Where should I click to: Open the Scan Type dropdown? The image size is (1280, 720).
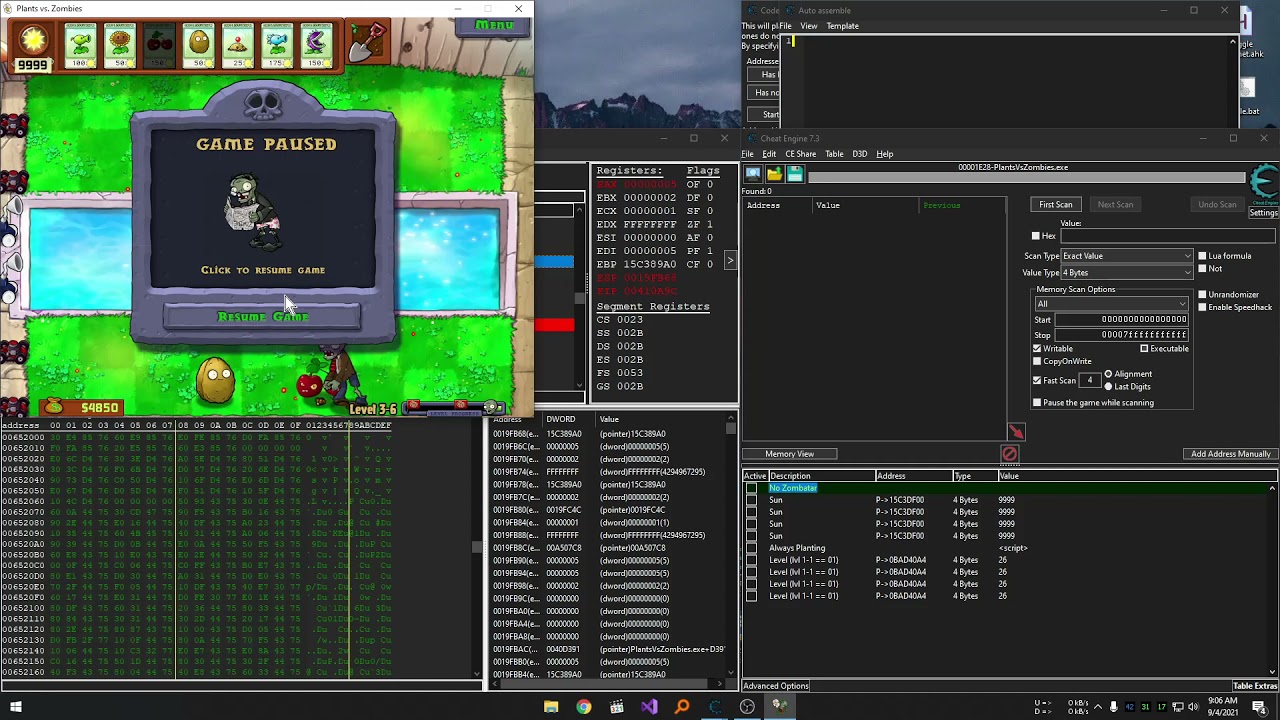(1127, 256)
